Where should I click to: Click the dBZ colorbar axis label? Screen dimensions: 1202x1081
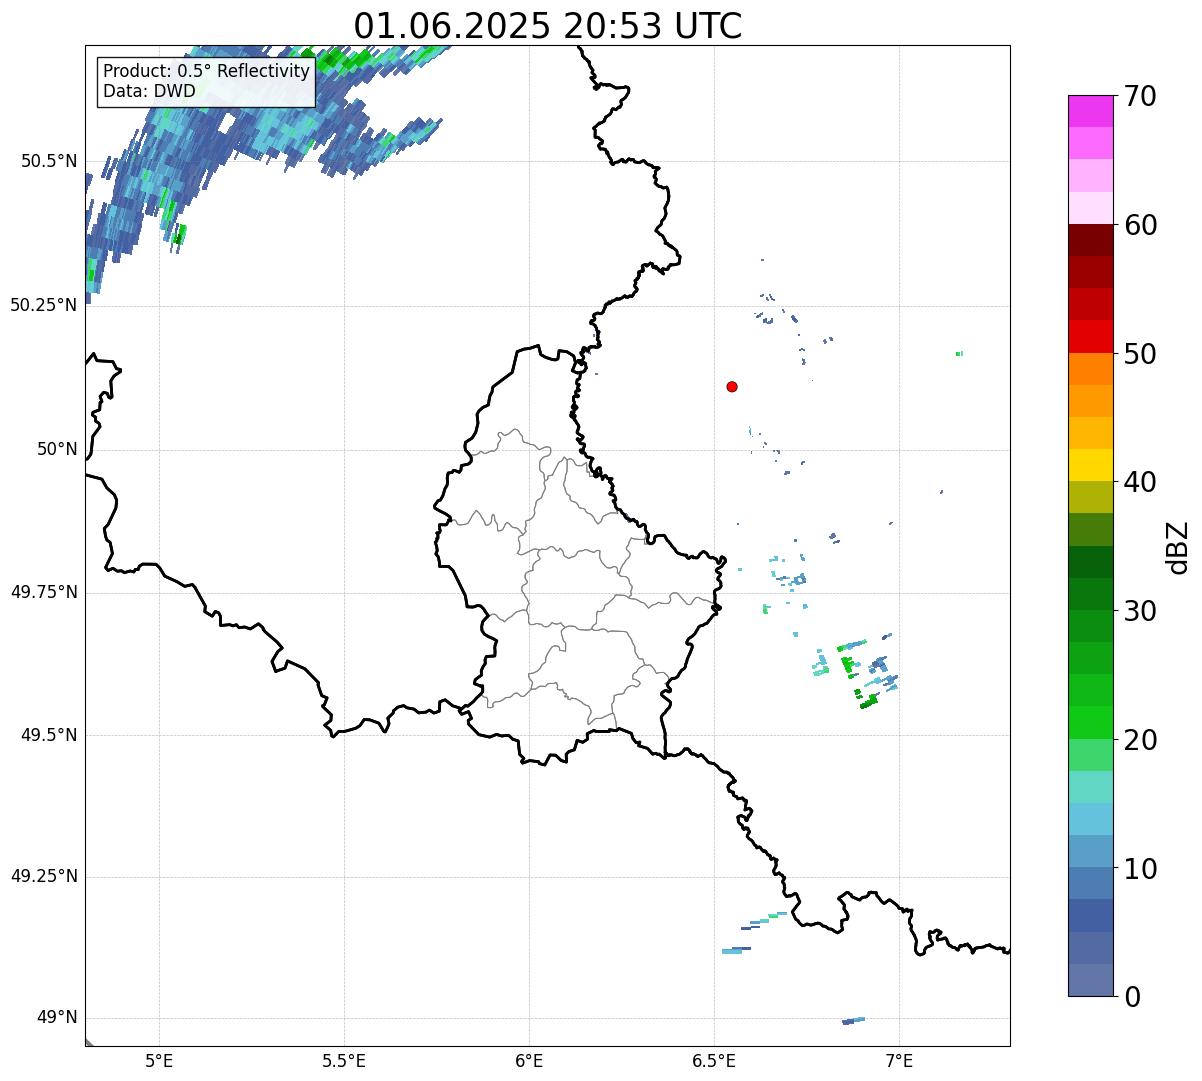coord(1178,547)
